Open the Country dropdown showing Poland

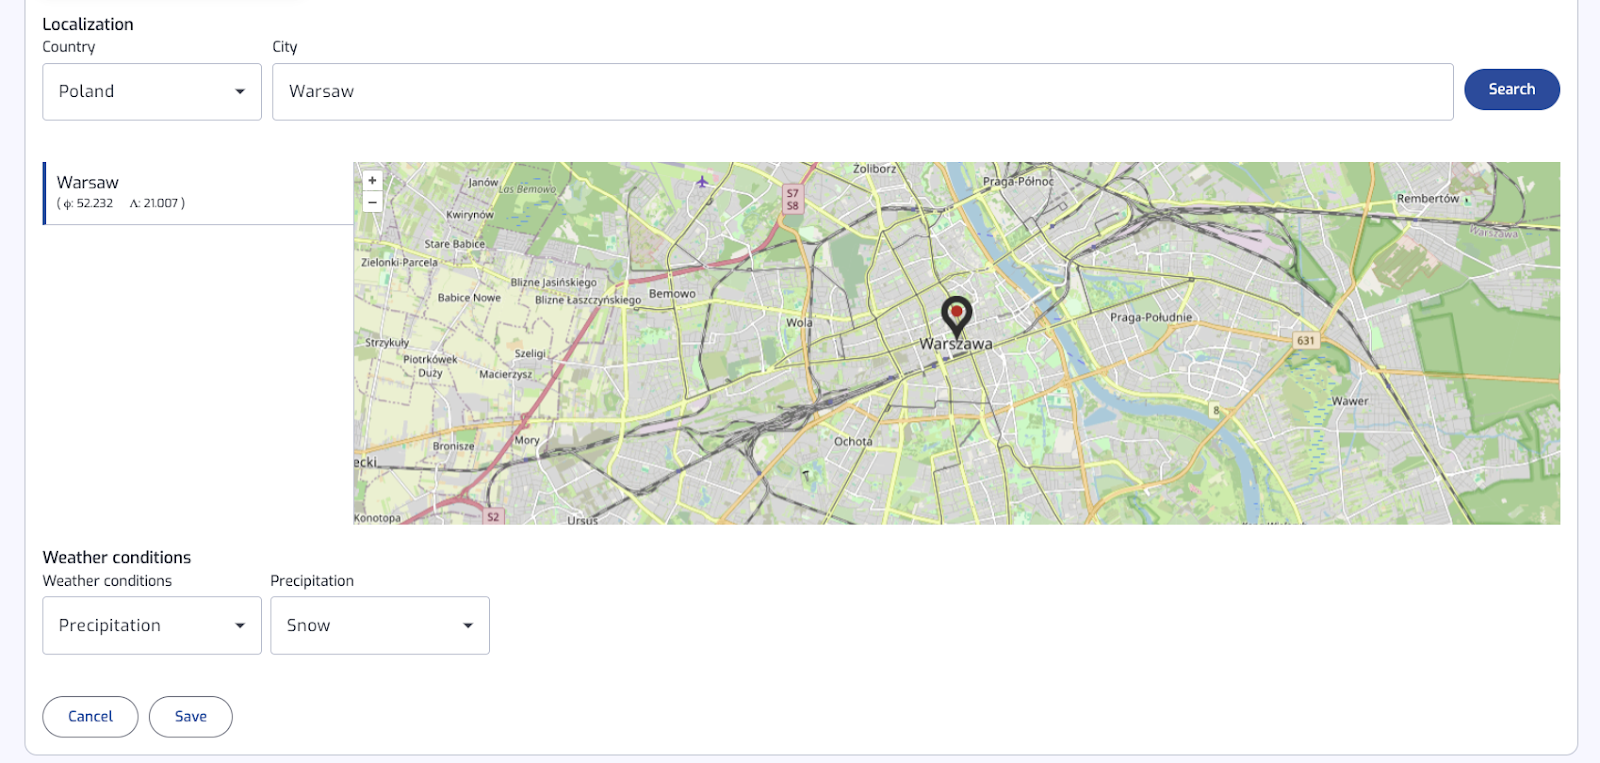(152, 92)
